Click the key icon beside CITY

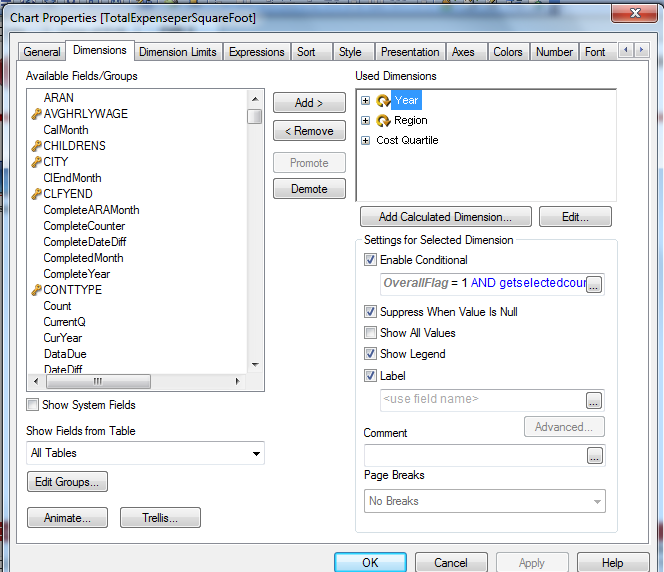click(36, 162)
